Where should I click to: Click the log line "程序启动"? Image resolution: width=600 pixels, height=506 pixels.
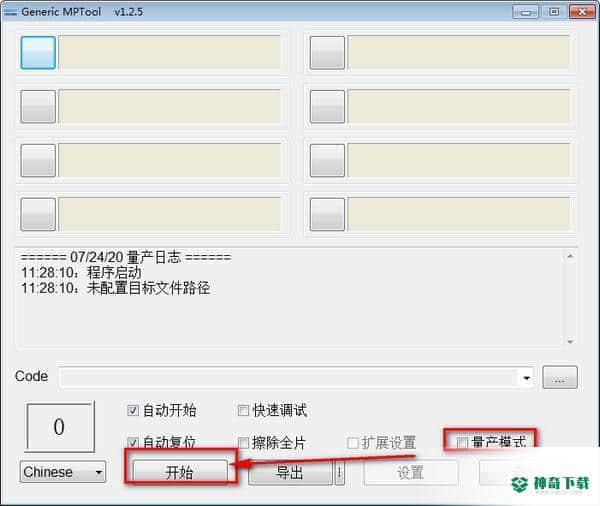(114, 273)
